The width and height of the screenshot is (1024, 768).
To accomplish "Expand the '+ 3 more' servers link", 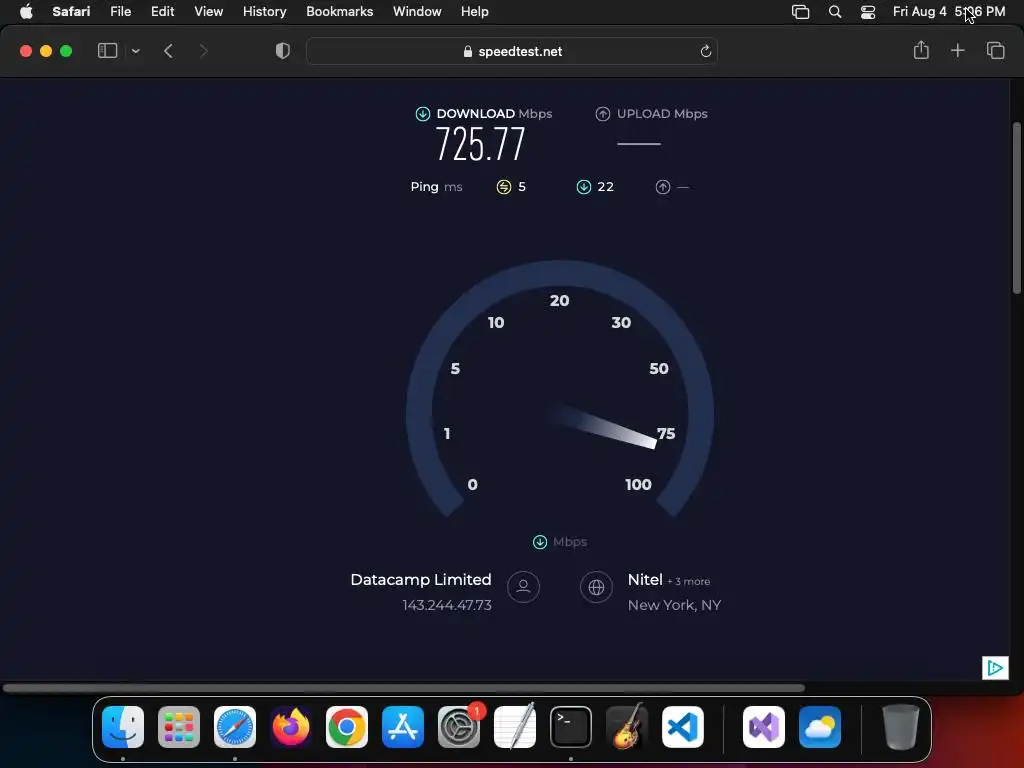I will point(688,581).
